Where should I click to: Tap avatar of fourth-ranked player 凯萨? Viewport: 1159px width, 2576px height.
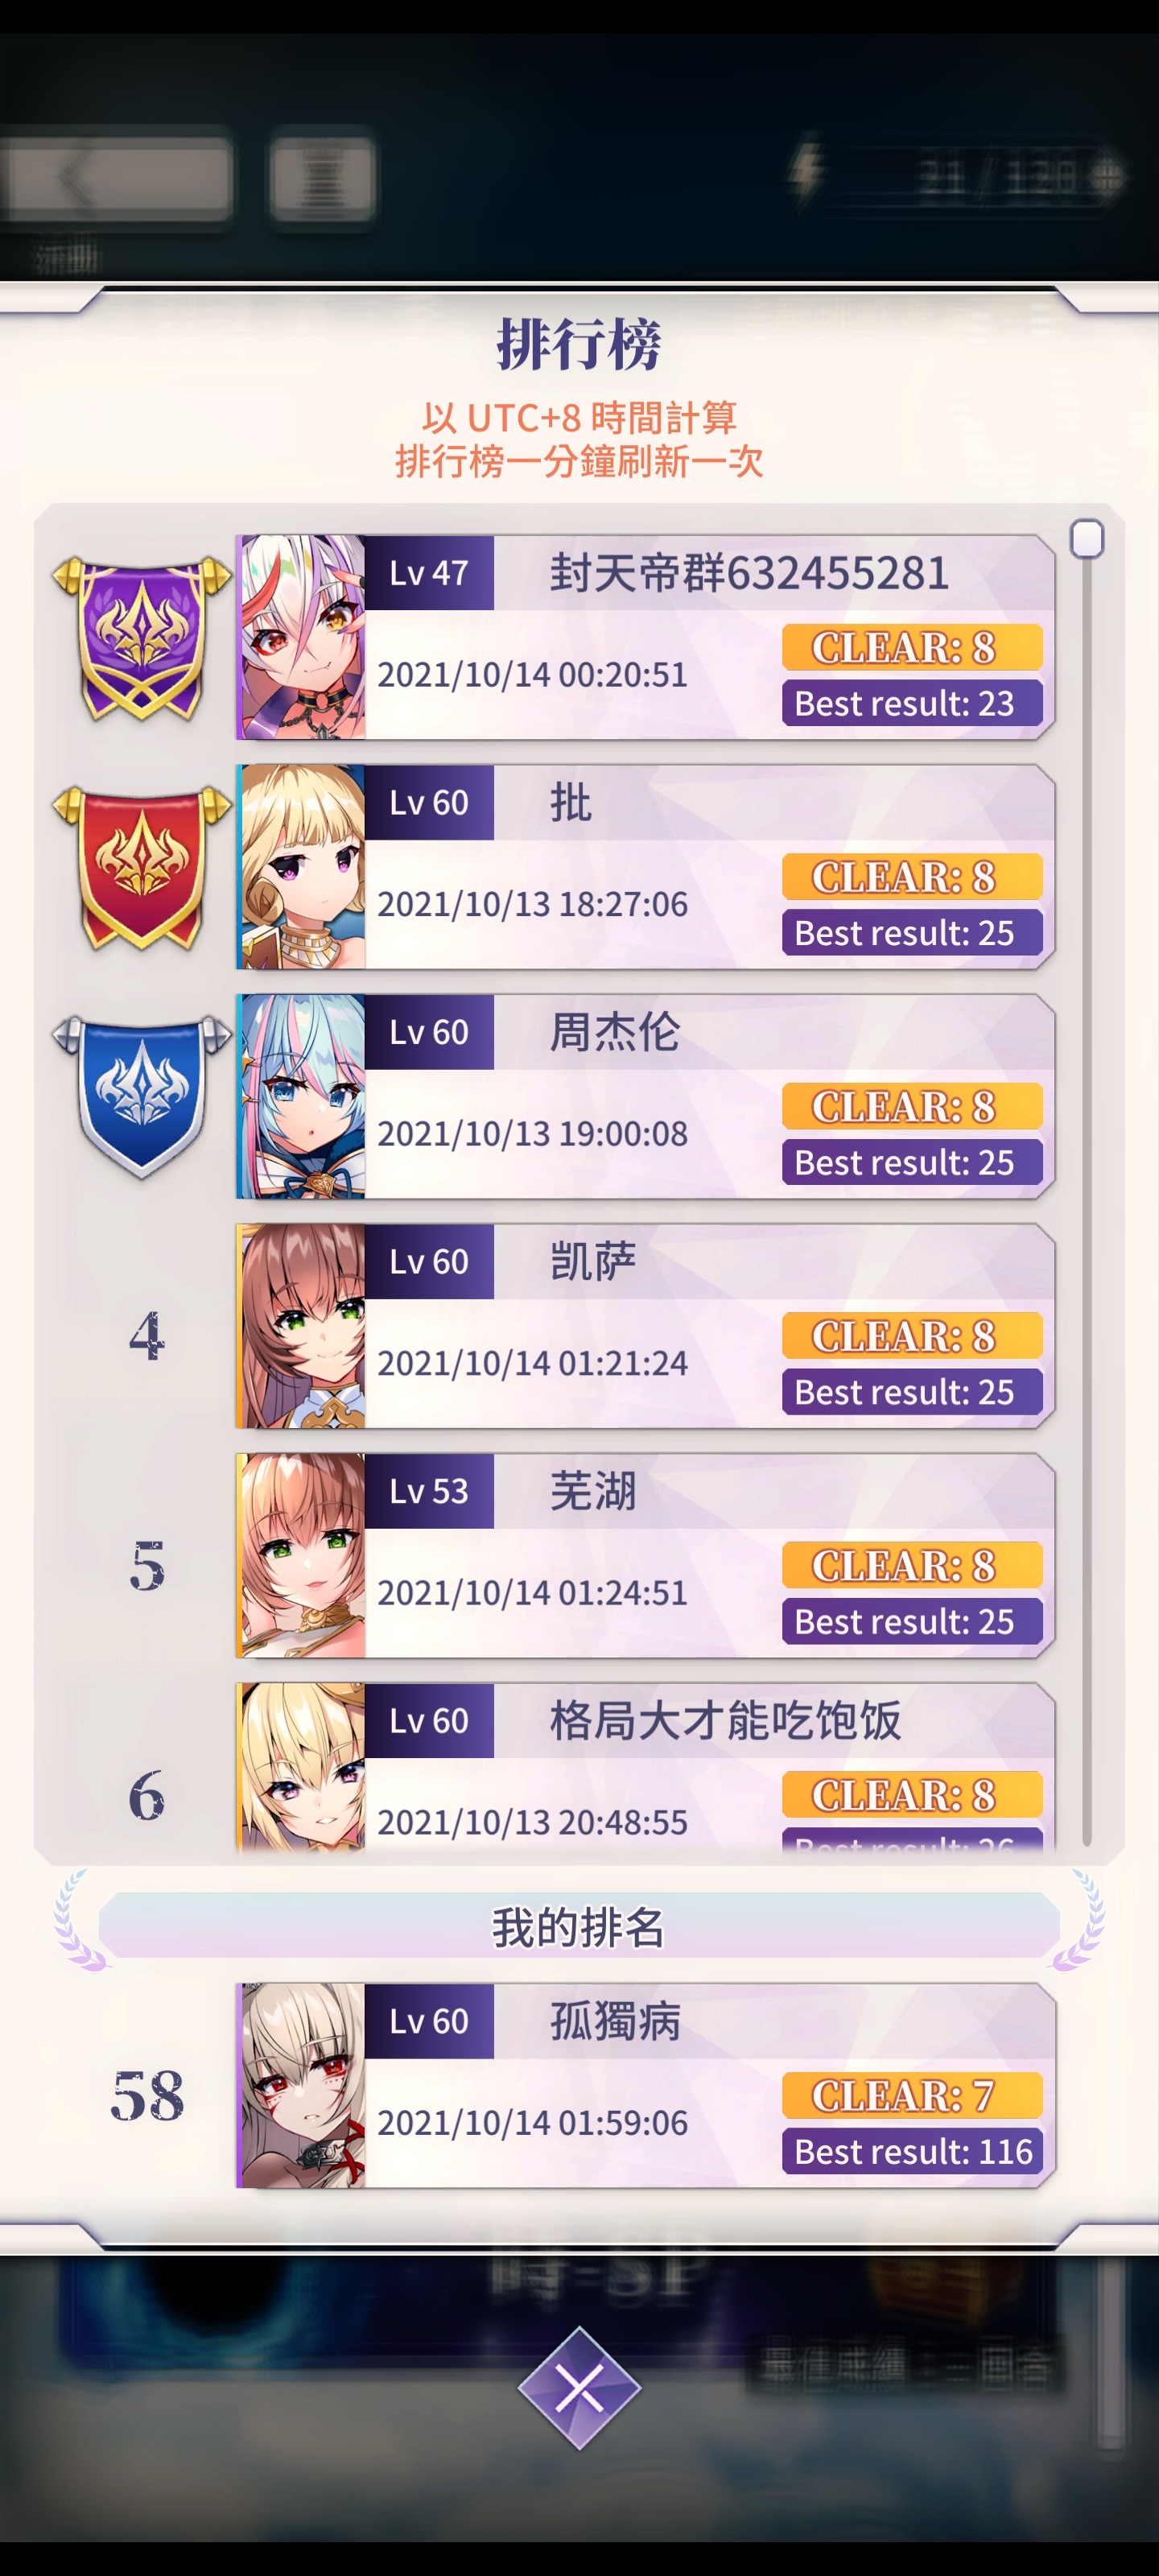click(x=302, y=1325)
